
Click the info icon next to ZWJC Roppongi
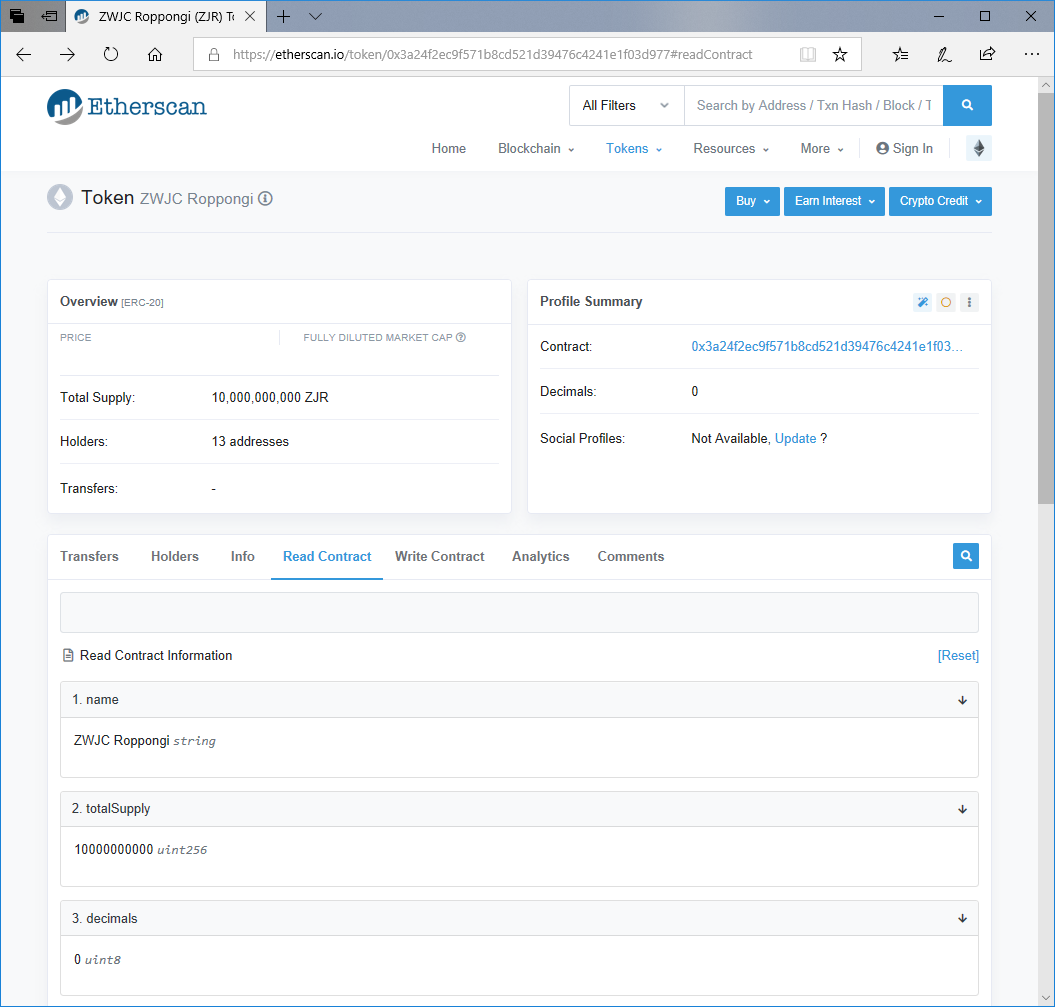pos(265,198)
